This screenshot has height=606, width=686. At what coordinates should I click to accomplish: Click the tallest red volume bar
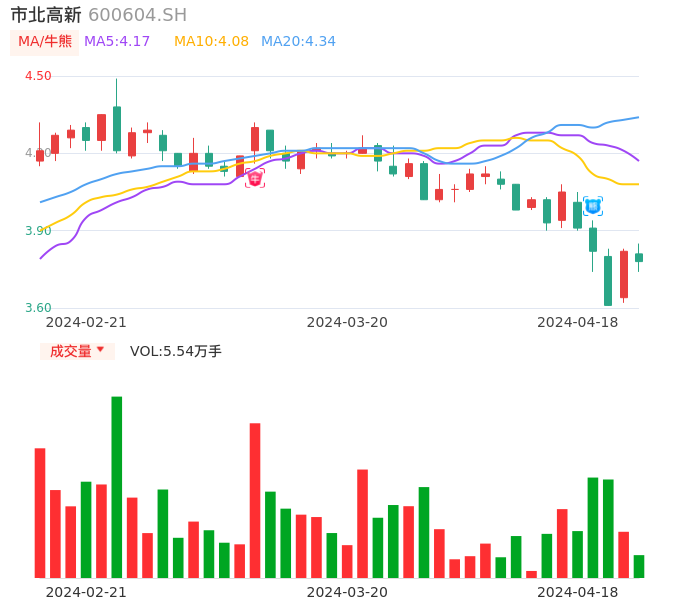point(255,500)
